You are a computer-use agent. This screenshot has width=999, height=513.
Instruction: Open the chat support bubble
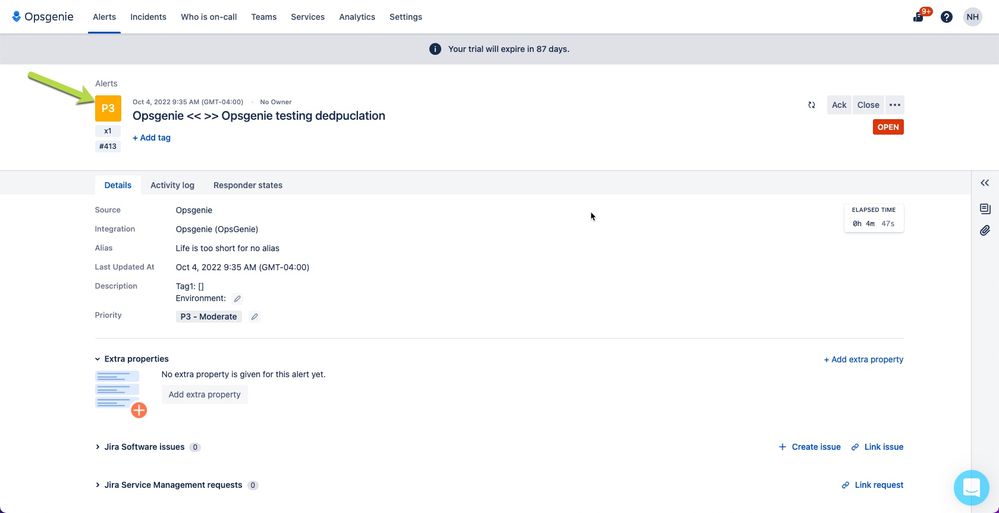(972, 488)
